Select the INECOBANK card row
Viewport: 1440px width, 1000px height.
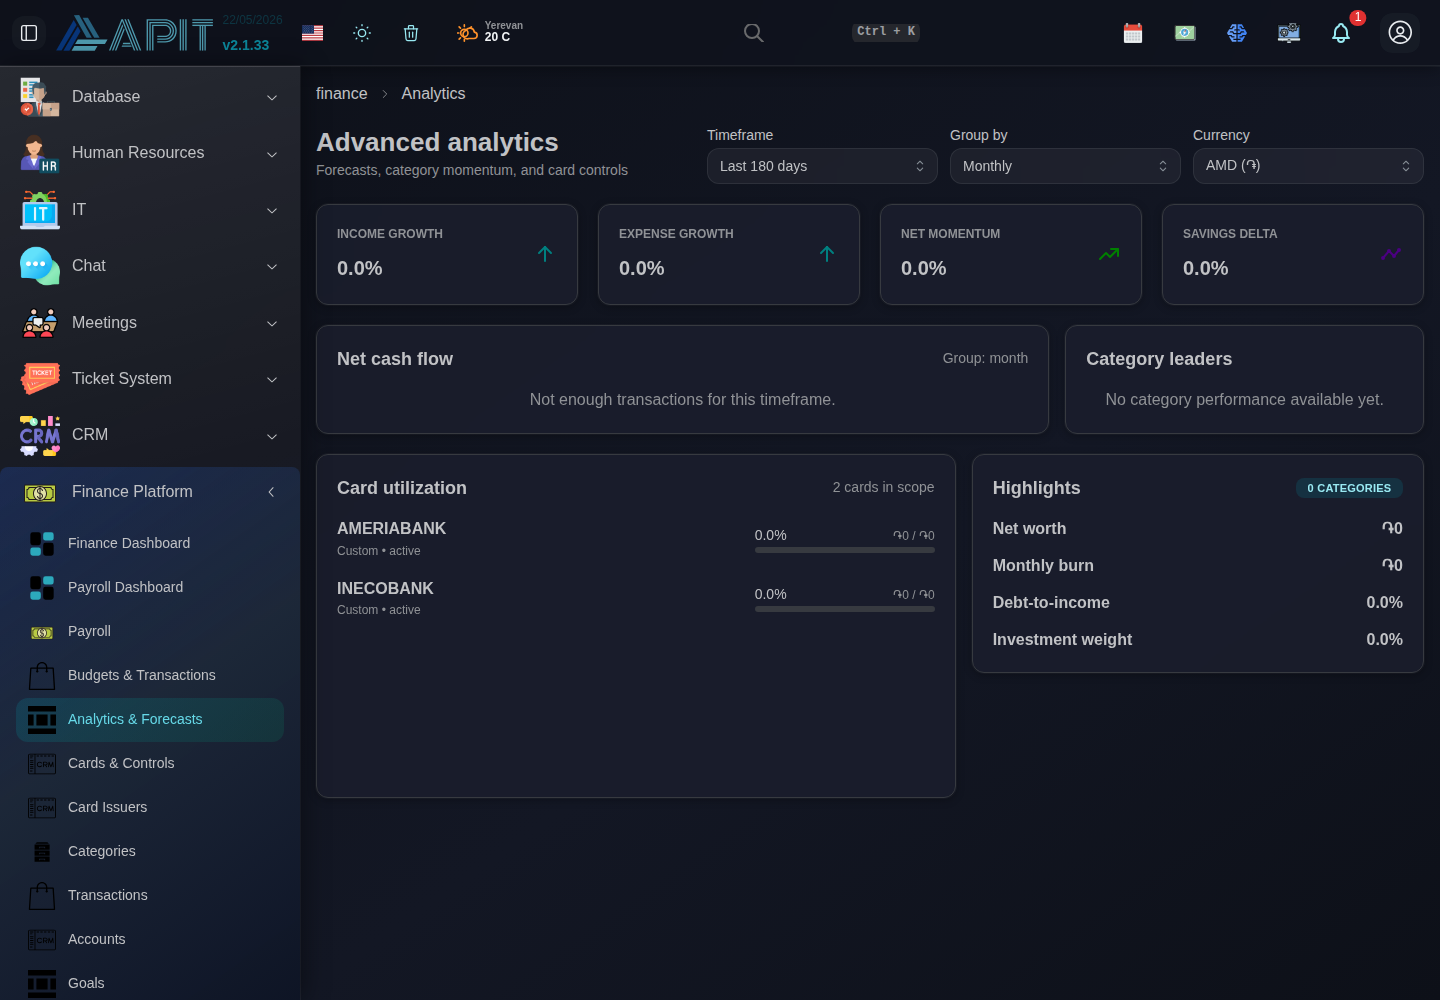(636, 598)
